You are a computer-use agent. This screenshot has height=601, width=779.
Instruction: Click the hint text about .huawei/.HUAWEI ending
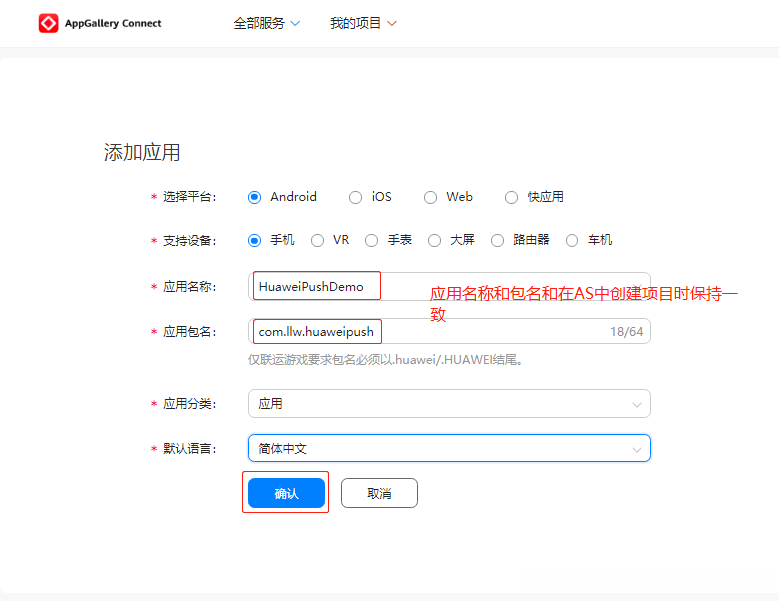coord(386,359)
